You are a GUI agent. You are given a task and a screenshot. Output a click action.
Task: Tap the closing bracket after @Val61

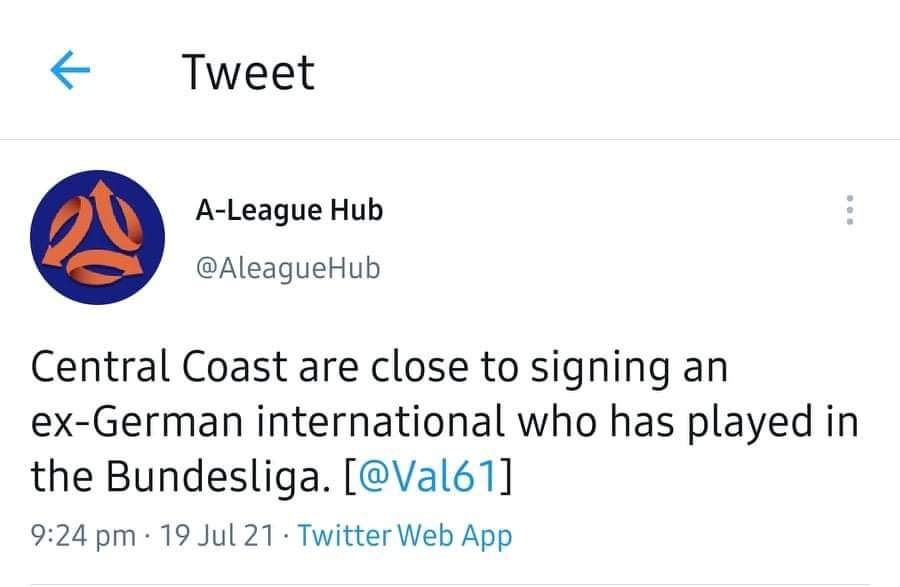pyautogui.click(x=506, y=476)
